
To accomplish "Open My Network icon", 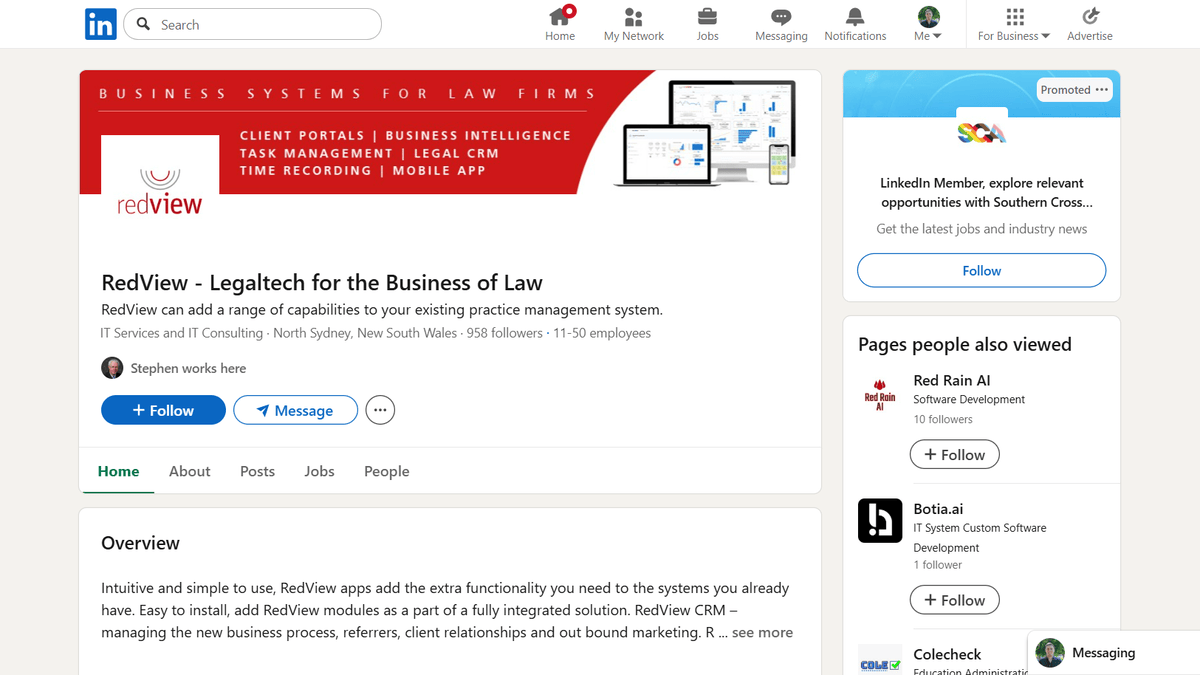I will pos(633,17).
